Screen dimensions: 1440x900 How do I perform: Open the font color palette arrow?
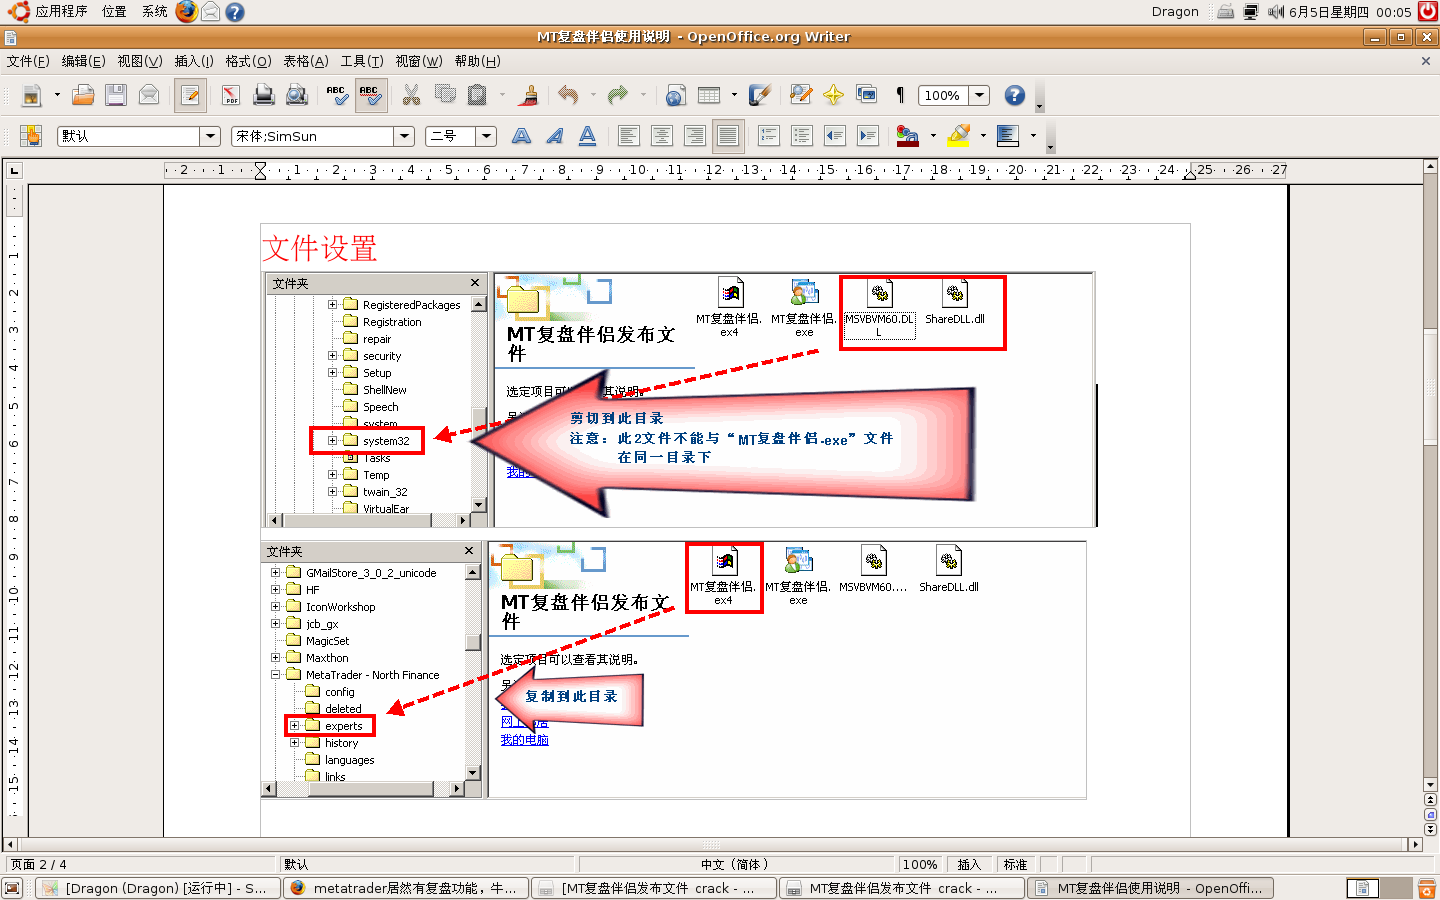click(933, 136)
